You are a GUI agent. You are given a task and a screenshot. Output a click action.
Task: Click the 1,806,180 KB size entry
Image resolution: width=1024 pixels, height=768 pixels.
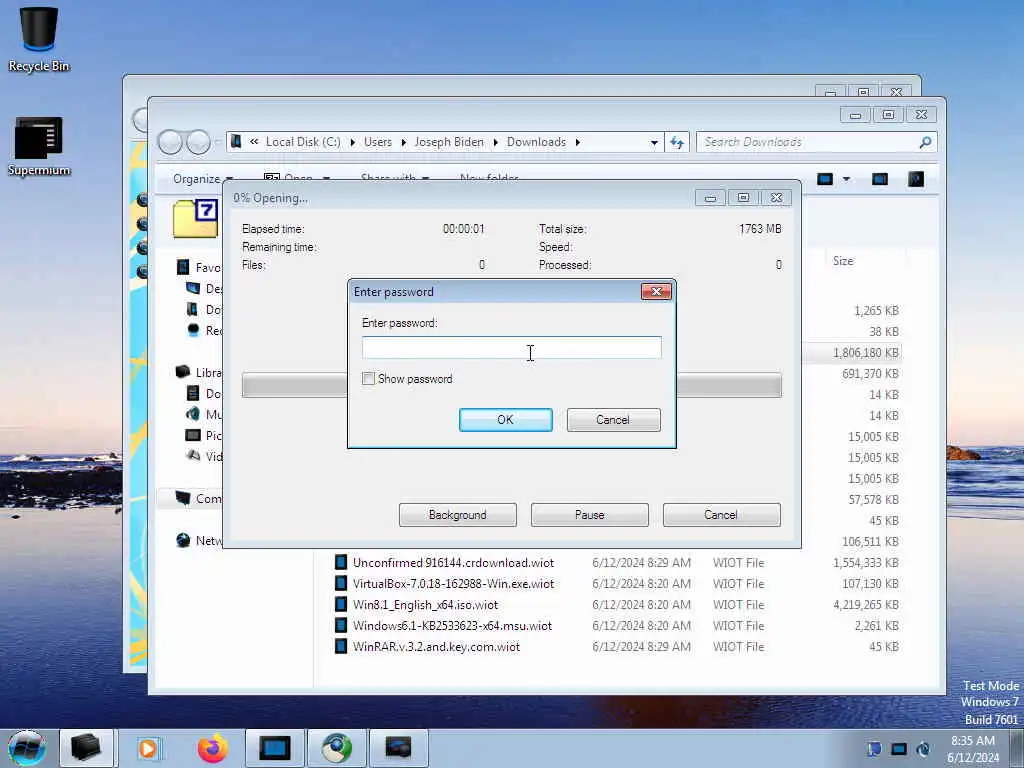point(865,353)
